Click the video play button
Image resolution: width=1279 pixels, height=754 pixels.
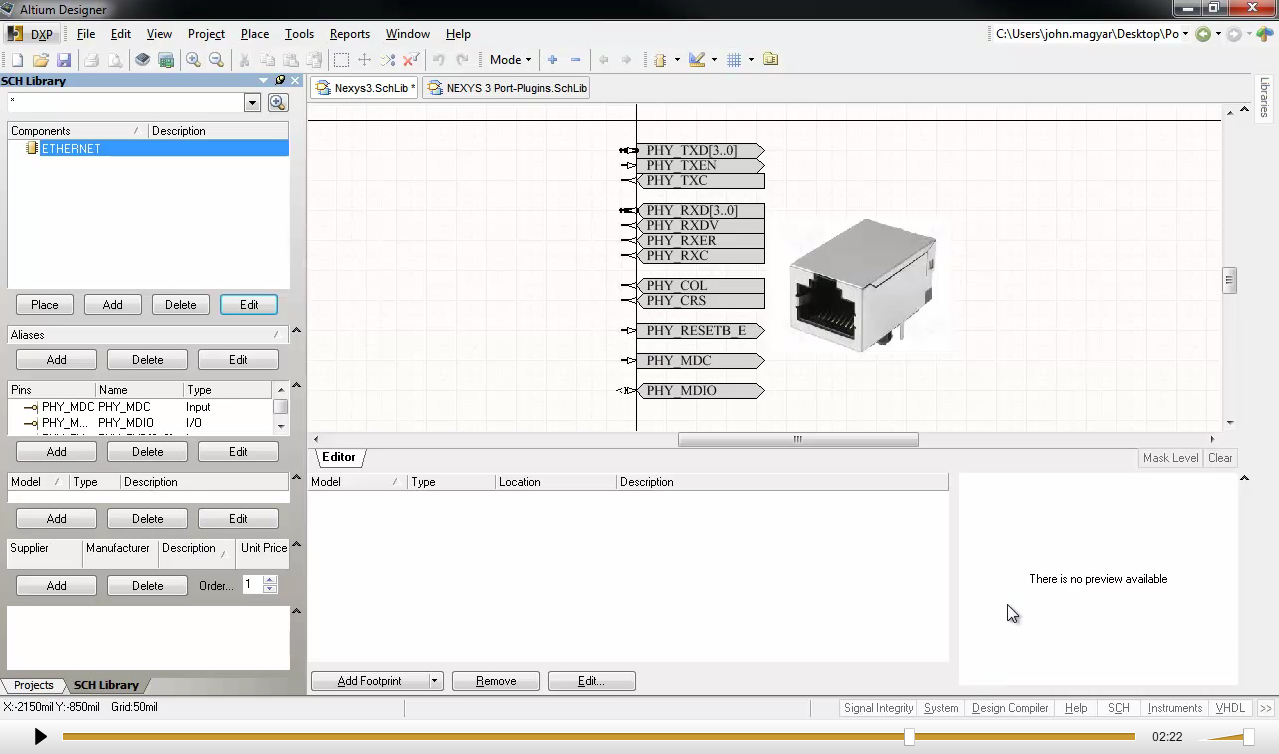point(40,737)
